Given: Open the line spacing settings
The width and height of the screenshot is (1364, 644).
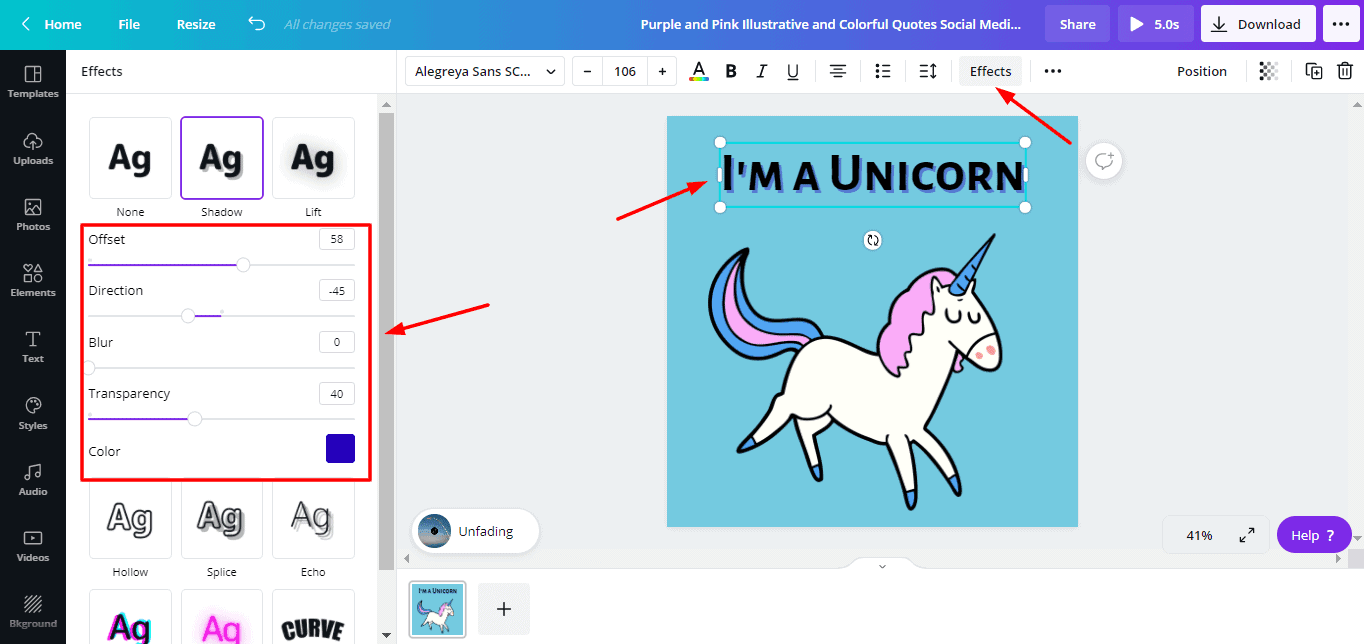Looking at the screenshot, I should pos(927,71).
